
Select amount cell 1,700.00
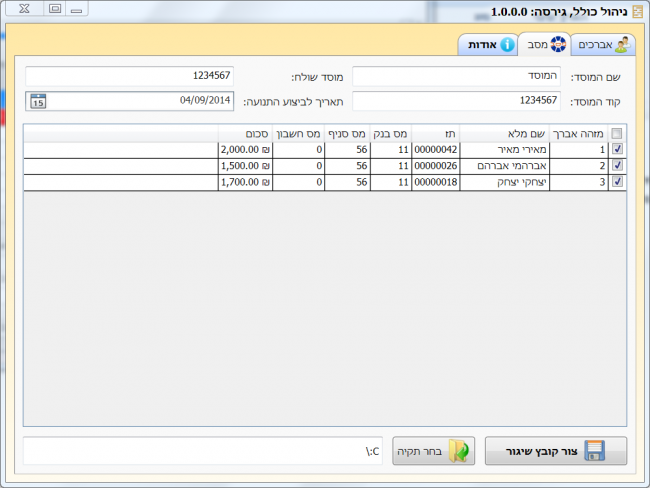(245, 182)
